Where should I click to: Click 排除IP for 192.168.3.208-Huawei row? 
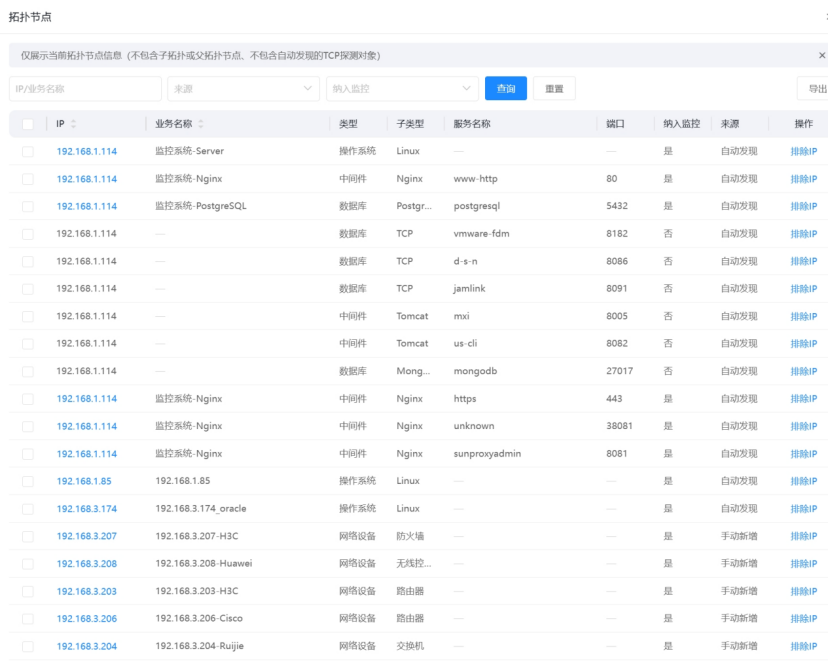(x=804, y=564)
